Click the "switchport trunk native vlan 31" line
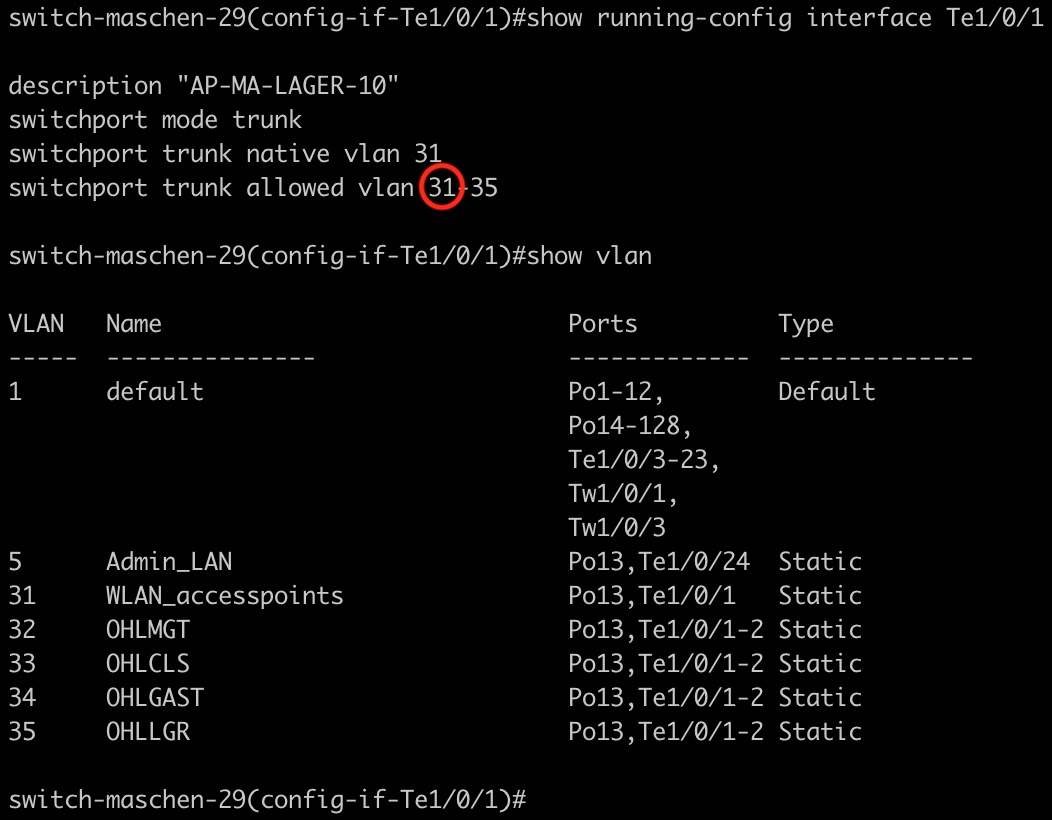Viewport: 1052px width, 820px height. point(224,154)
